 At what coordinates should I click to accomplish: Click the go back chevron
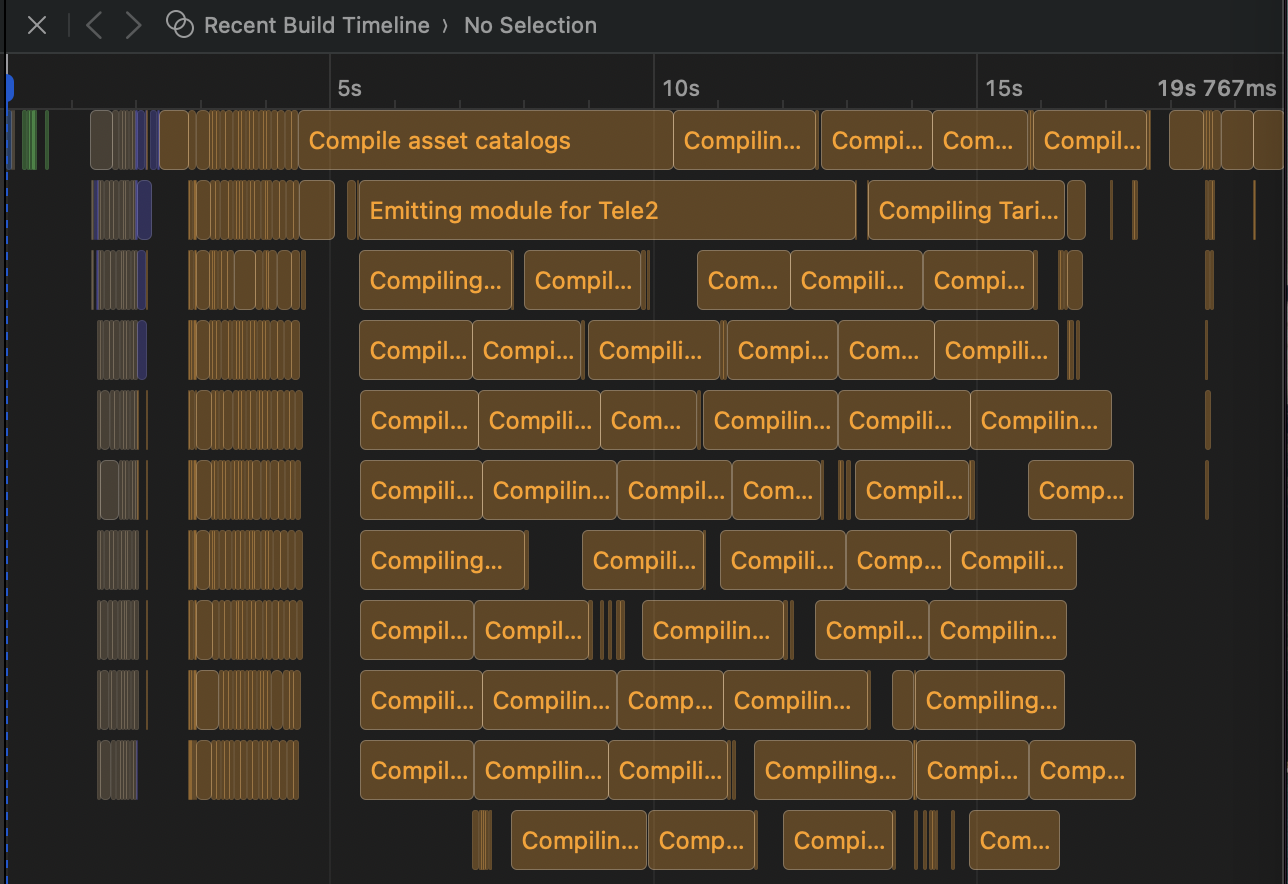click(94, 25)
